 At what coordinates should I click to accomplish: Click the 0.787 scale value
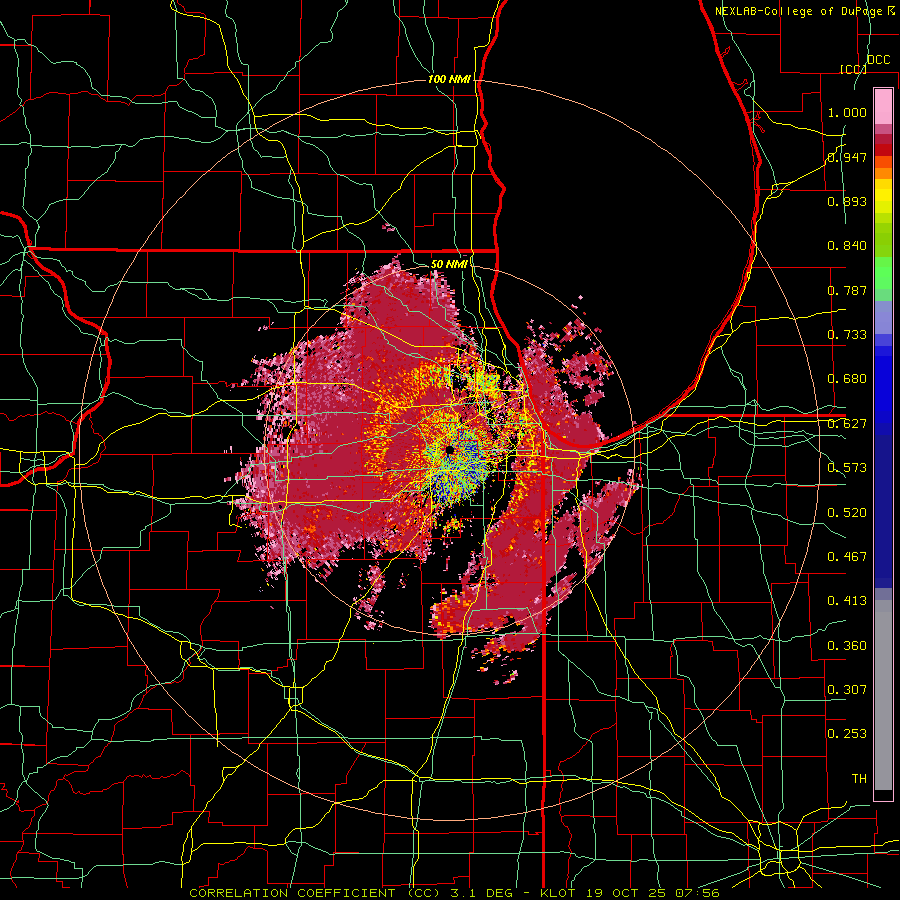point(847,290)
